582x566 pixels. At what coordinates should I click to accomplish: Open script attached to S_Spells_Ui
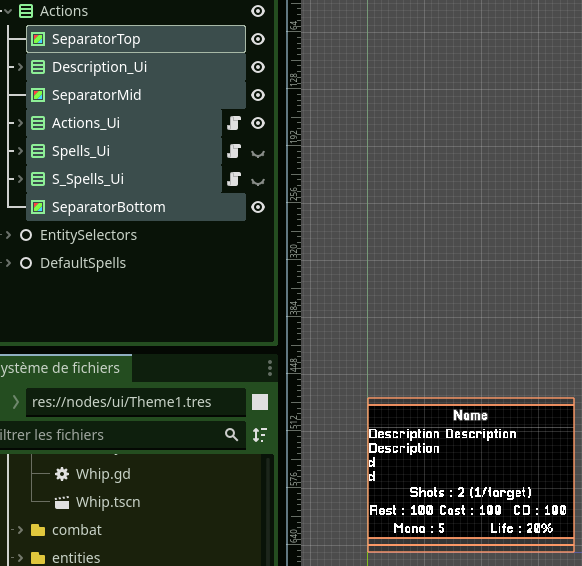(234, 179)
